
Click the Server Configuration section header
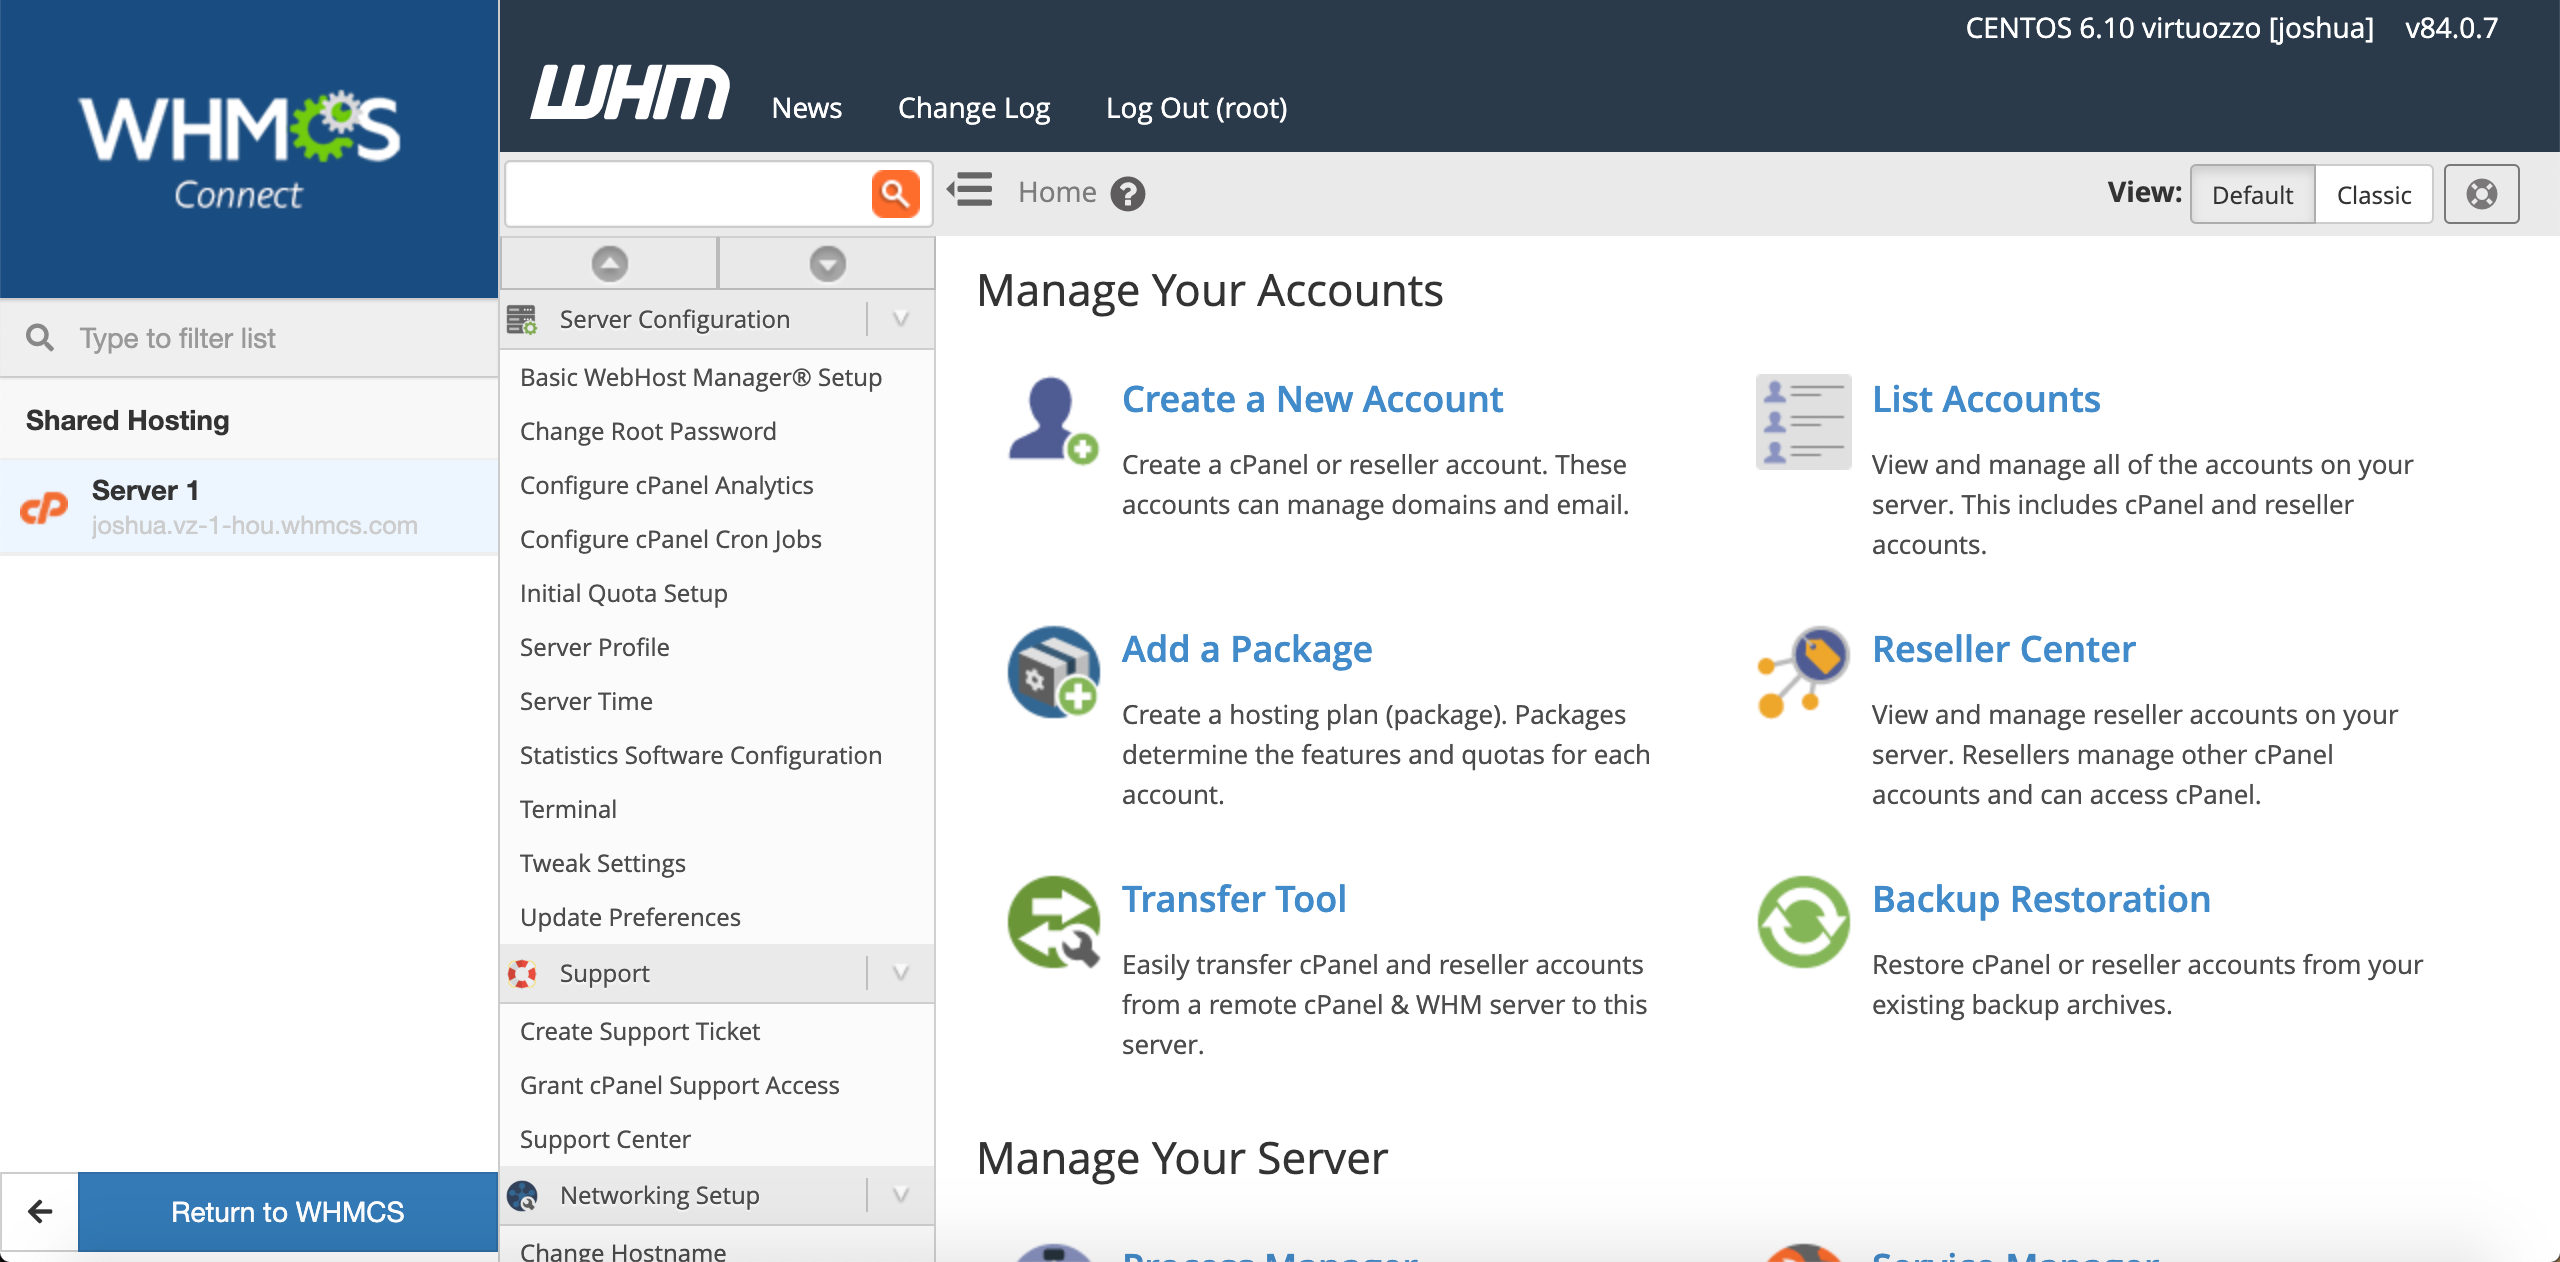point(717,319)
